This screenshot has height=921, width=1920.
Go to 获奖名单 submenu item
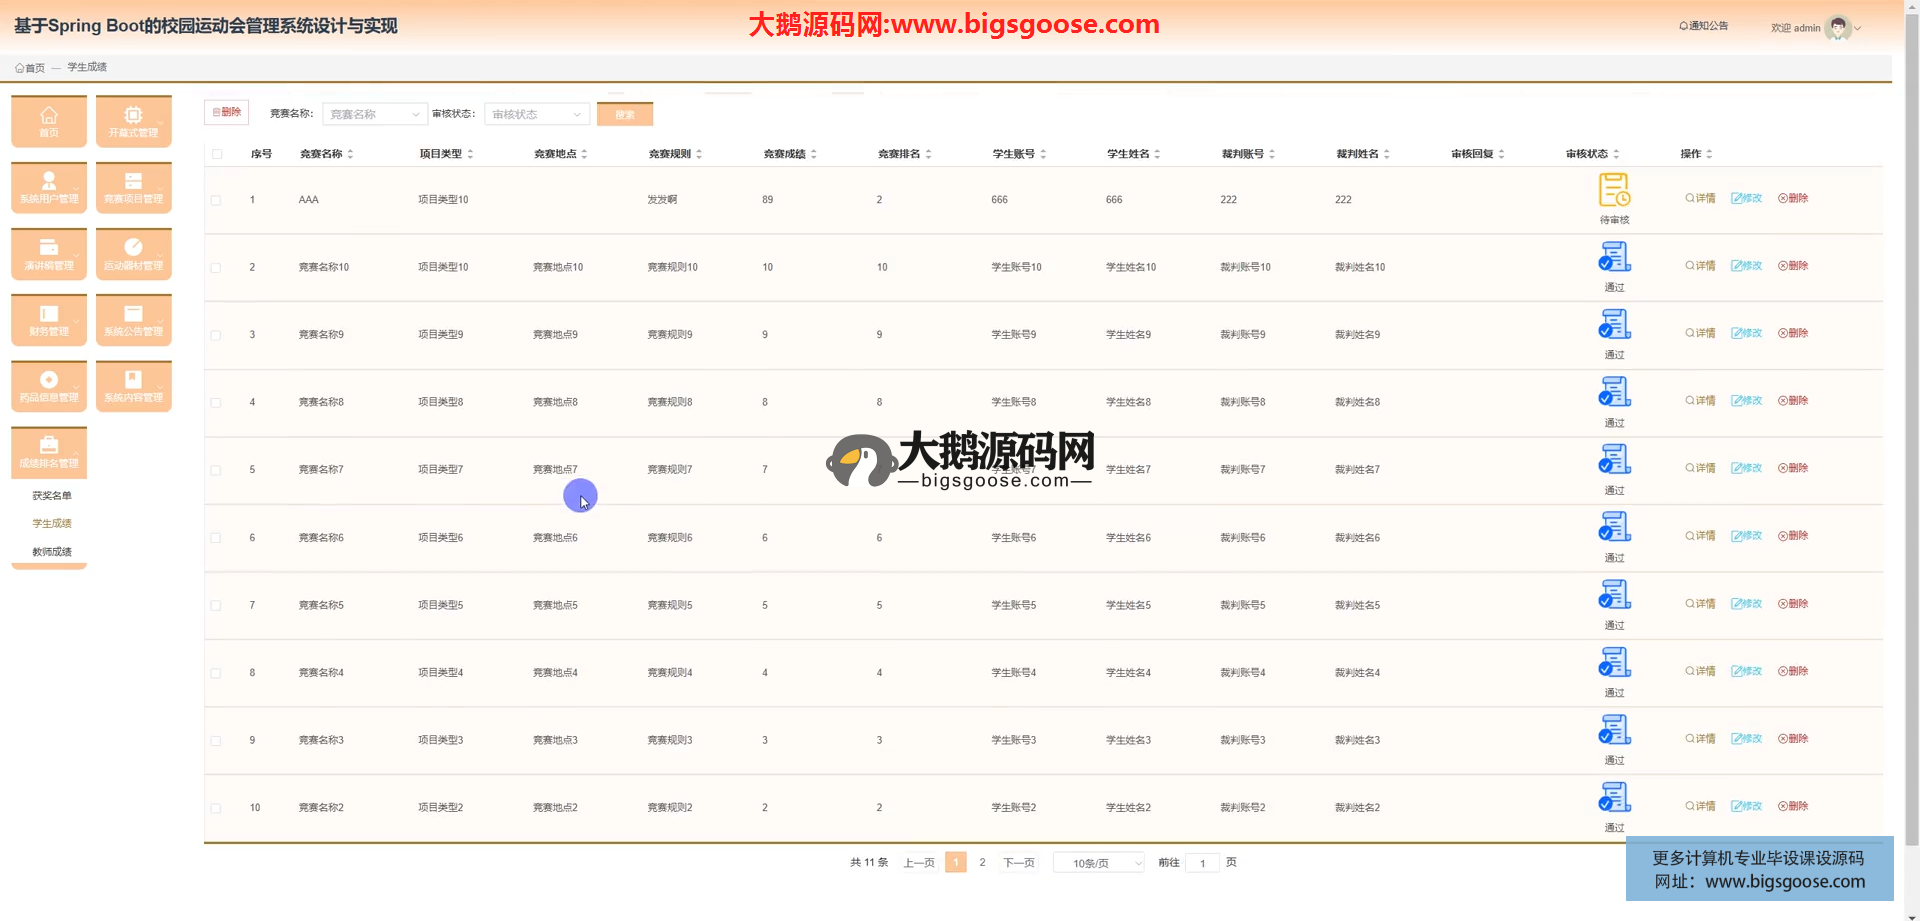click(52, 496)
